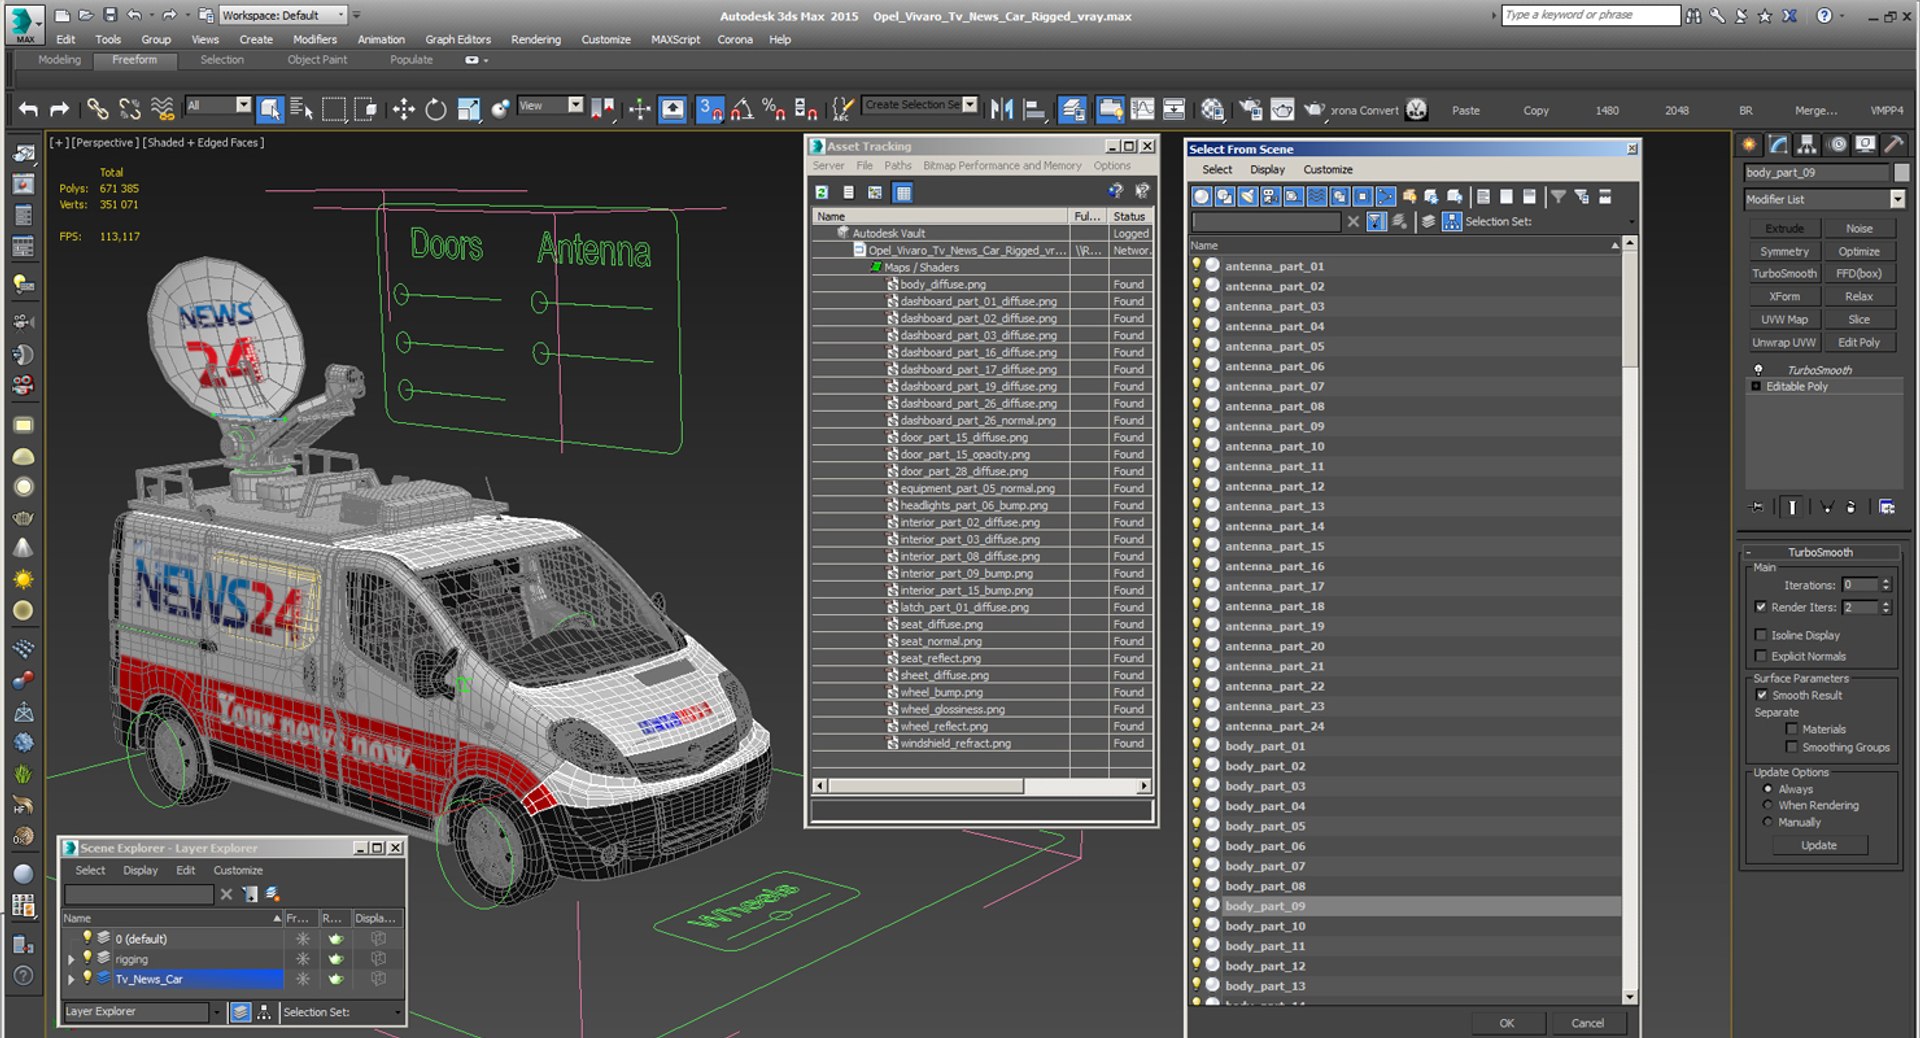Switch to Freeform ribbon tab
This screenshot has height=1038, width=1920.
click(135, 60)
